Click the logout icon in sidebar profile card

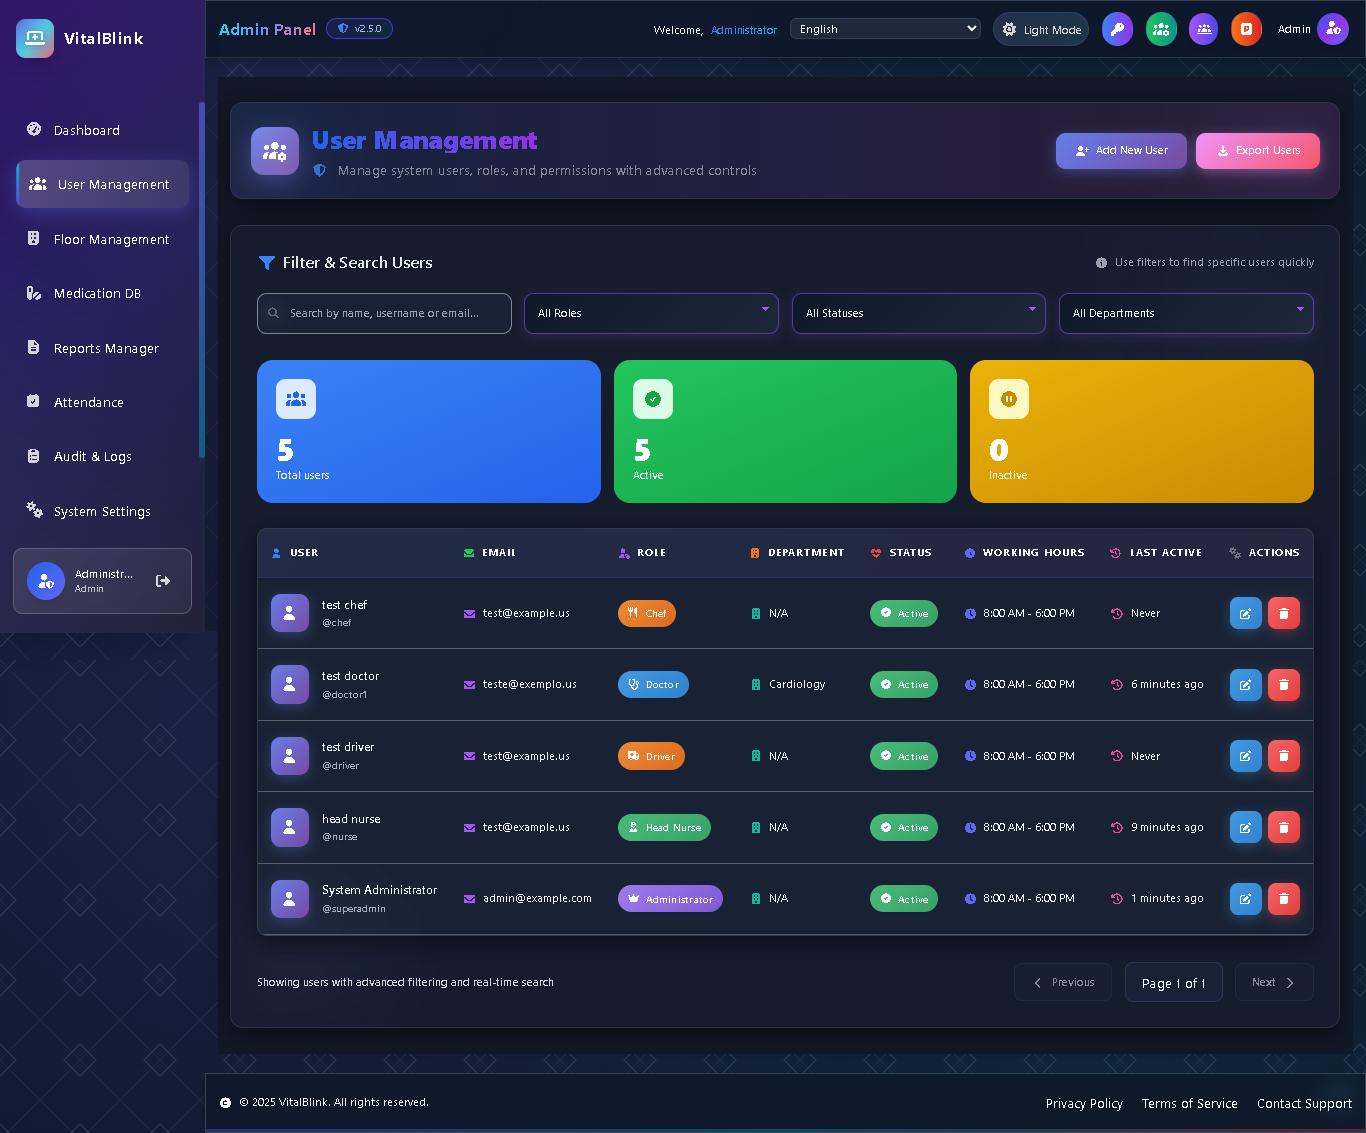163,581
